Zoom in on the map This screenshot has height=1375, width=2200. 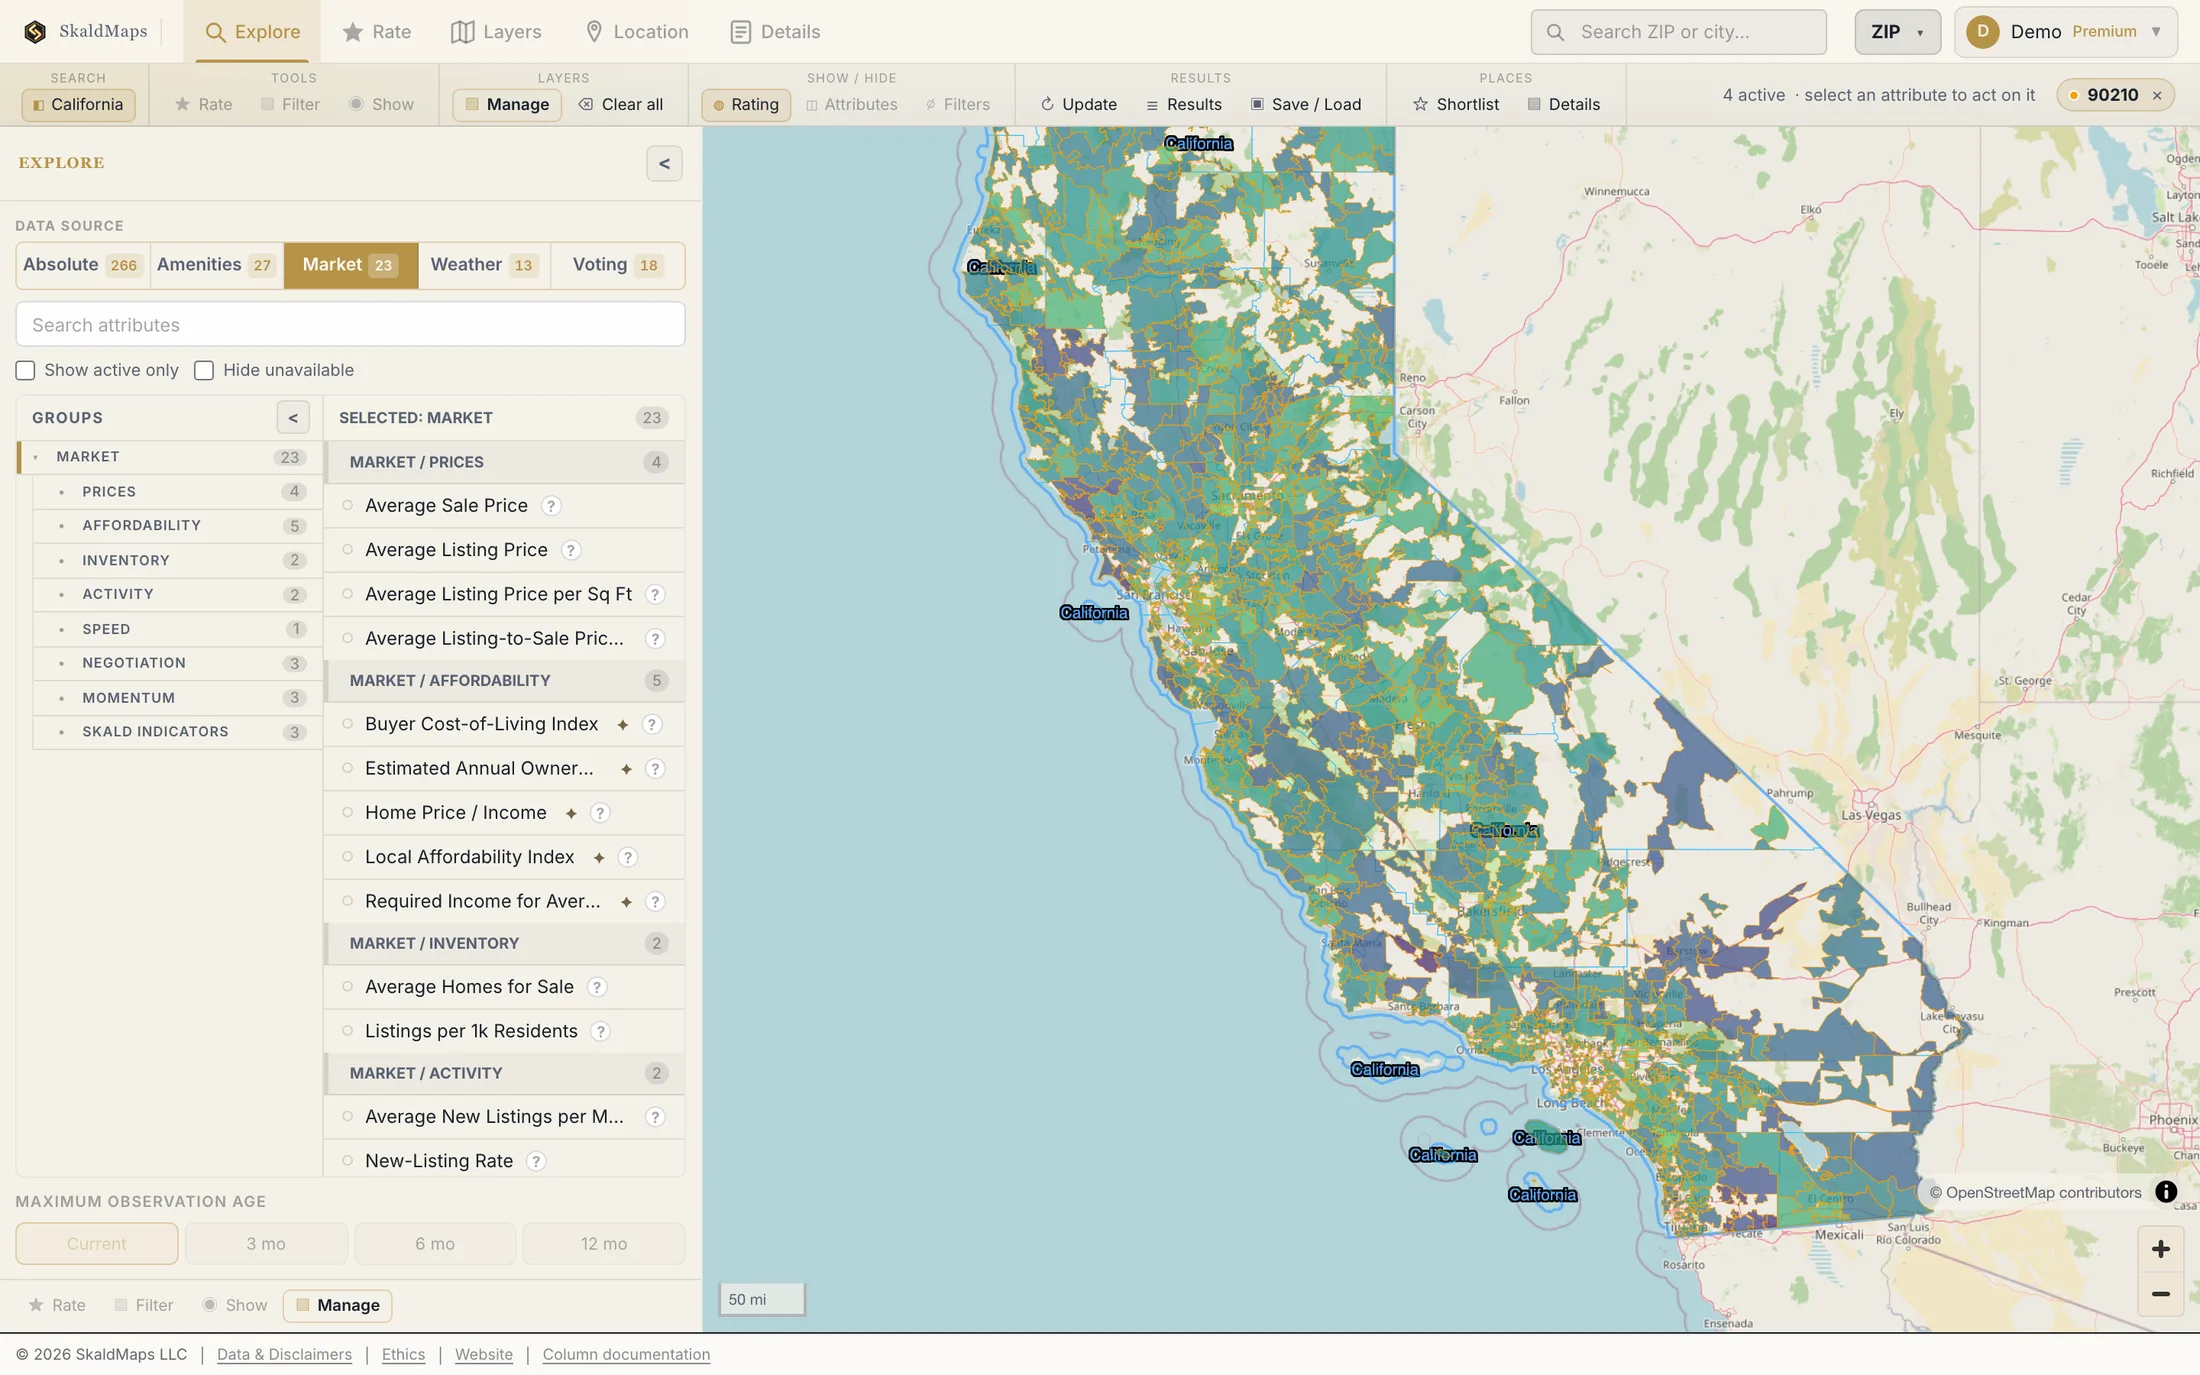[x=2160, y=1249]
